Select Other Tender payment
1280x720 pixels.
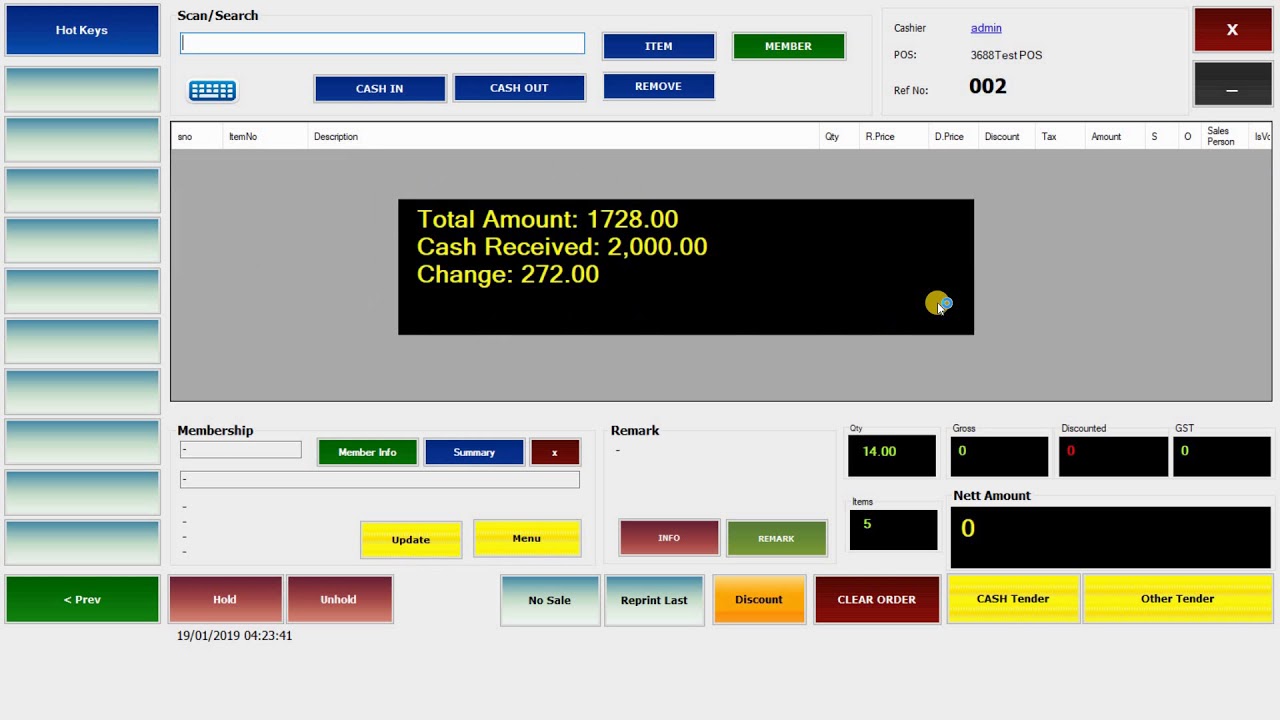(x=1177, y=598)
